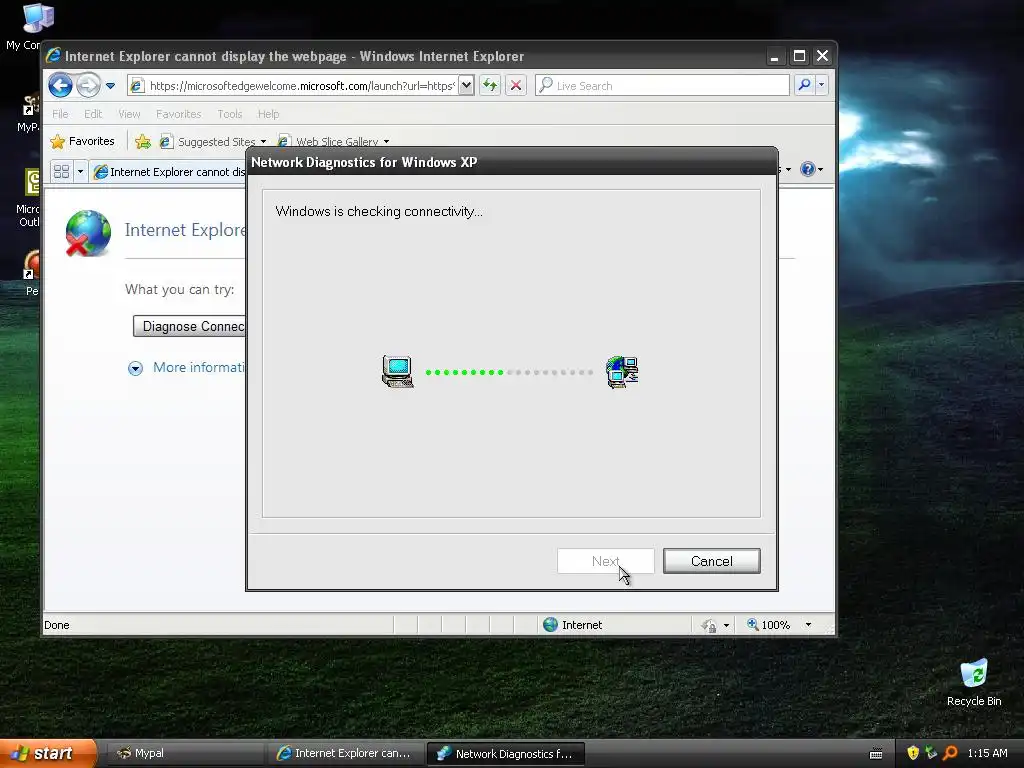Click the Windows is checking connectivity text
This screenshot has height=768, width=1024.
tap(379, 211)
